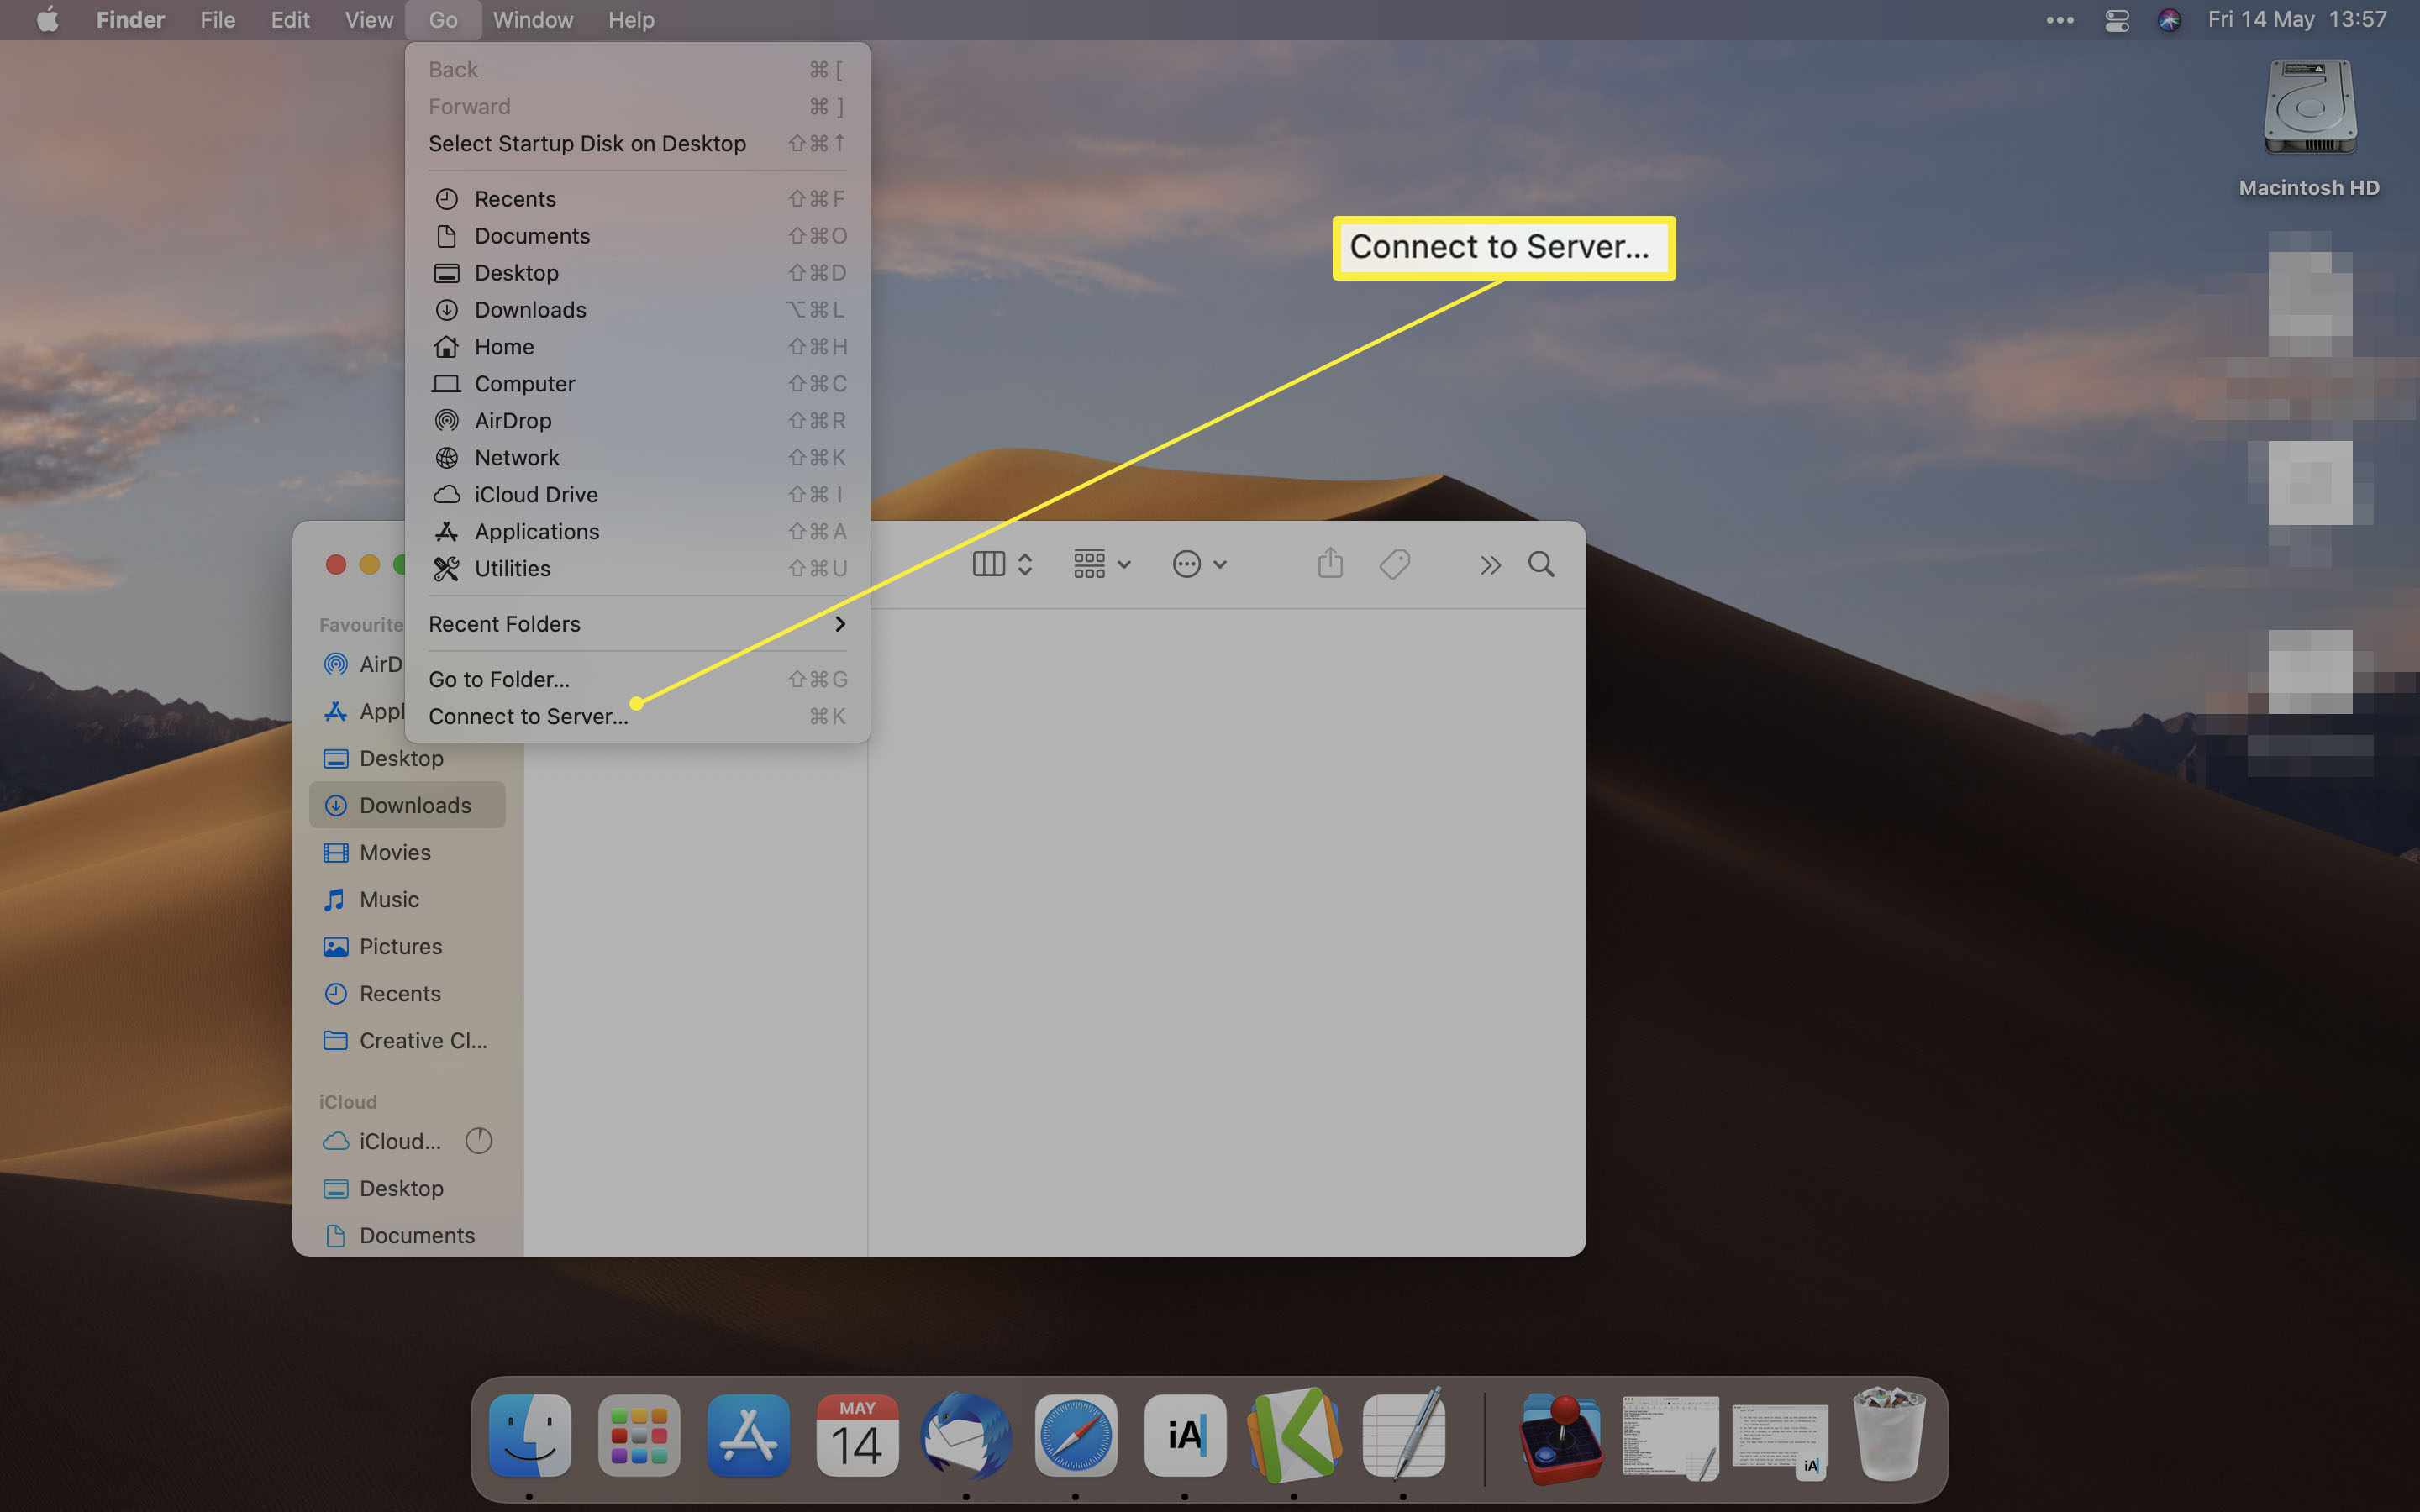Open Creative Cloud folder in sidebar
The width and height of the screenshot is (2420, 1512).
pos(407,1040)
